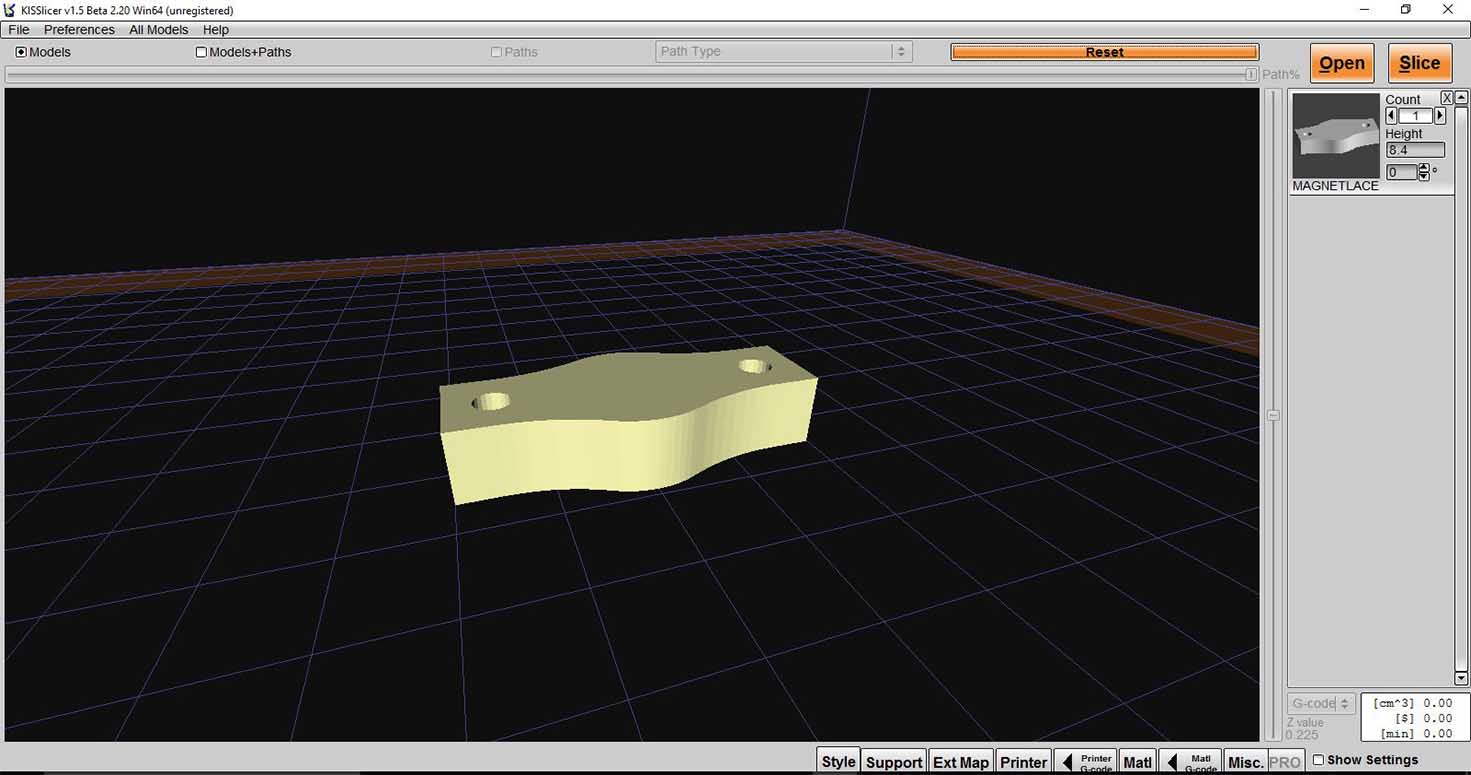Remove MAGNETLACE model with X button

(1446, 98)
